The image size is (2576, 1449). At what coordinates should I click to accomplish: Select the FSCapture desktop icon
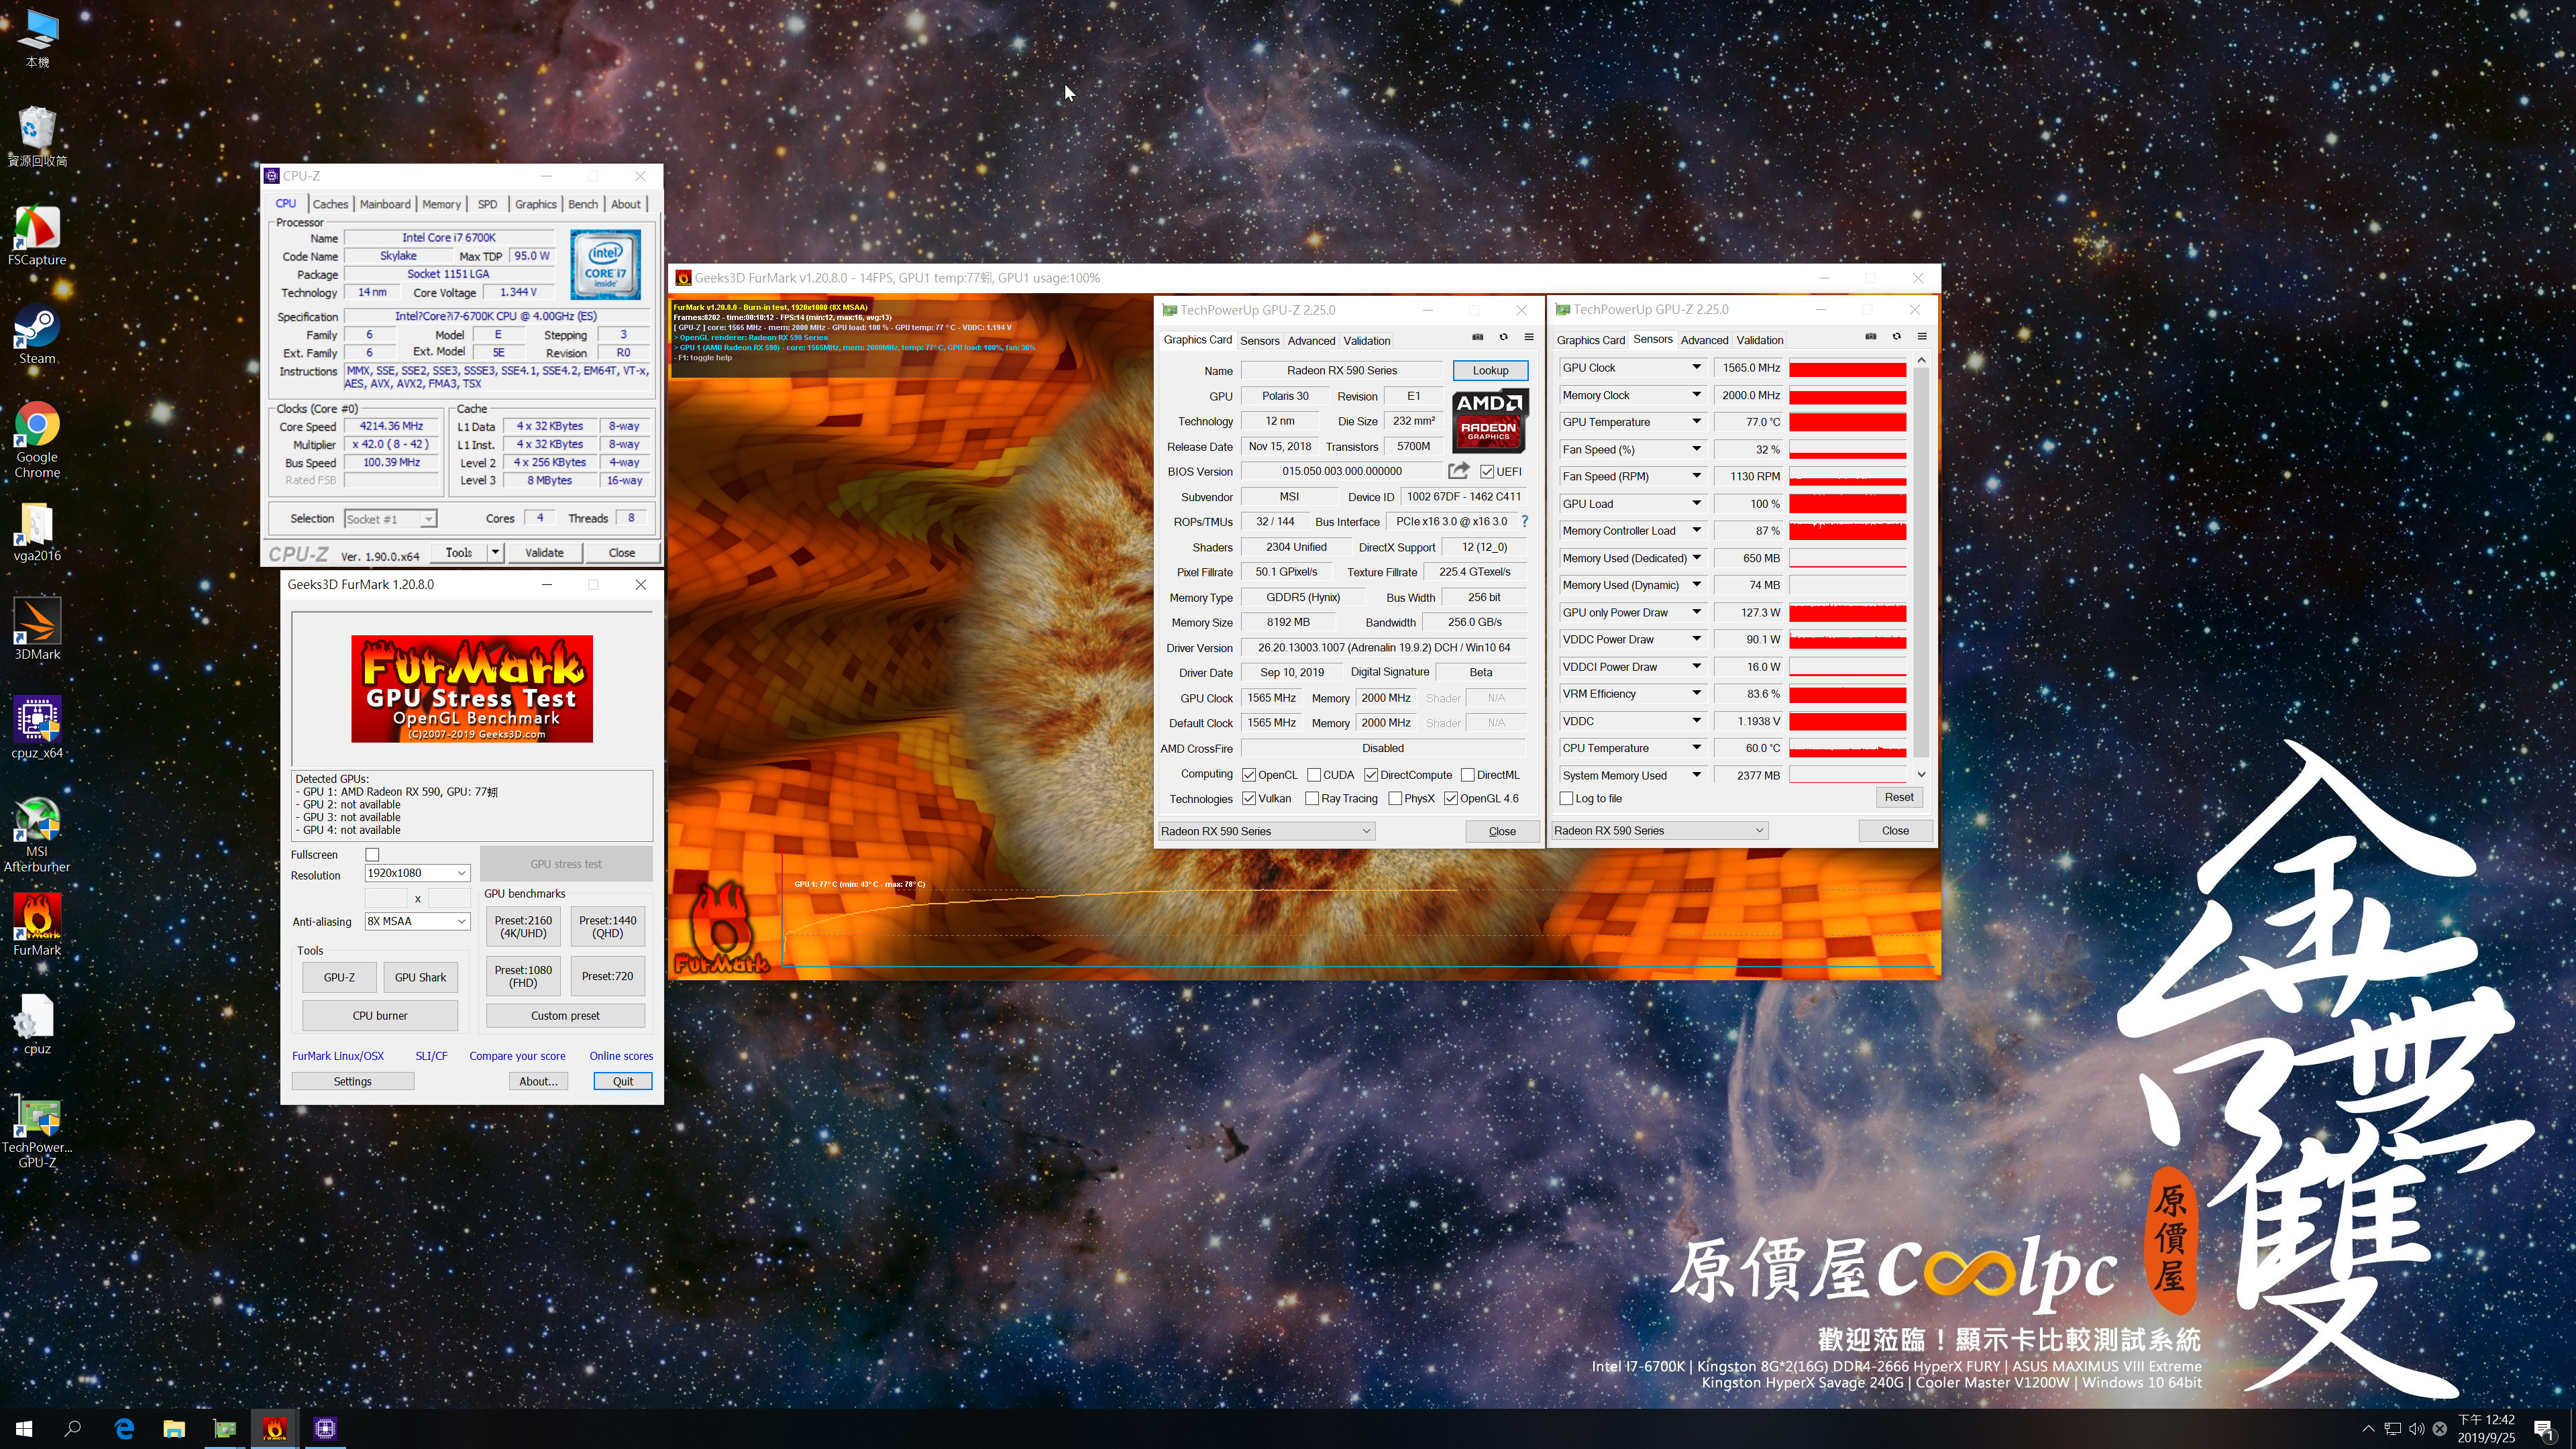(x=37, y=236)
